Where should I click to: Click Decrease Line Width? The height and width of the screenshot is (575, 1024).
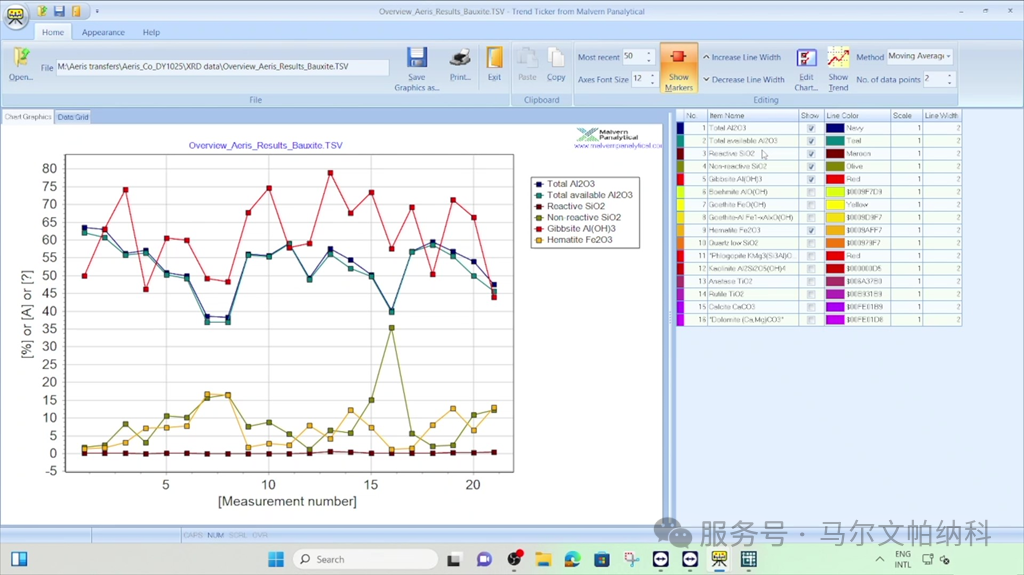747,80
